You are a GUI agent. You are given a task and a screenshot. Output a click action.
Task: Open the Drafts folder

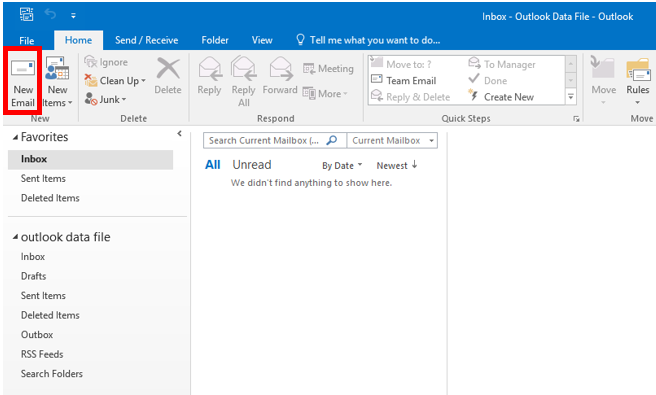(x=33, y=276)
